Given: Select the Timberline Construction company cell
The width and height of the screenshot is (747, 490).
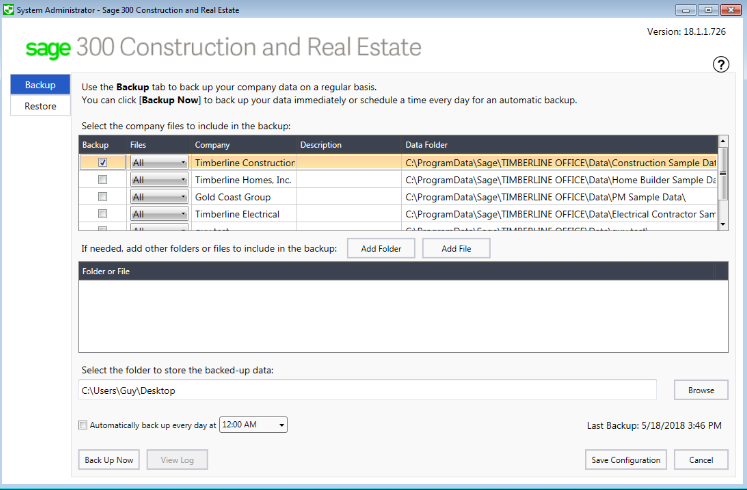Looking at the screenshot, I should click(x=244, y=163).
